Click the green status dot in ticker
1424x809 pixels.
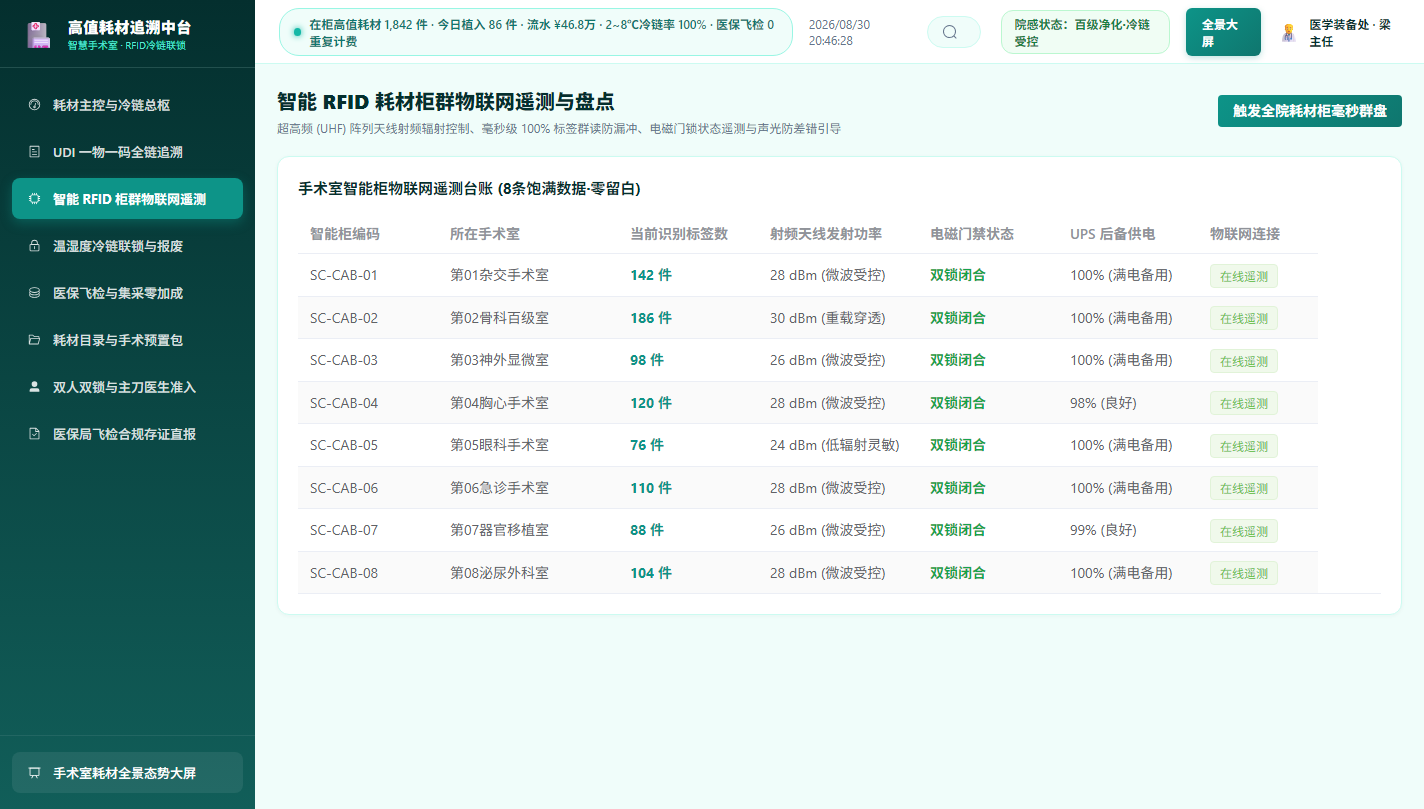pos(297,32)
